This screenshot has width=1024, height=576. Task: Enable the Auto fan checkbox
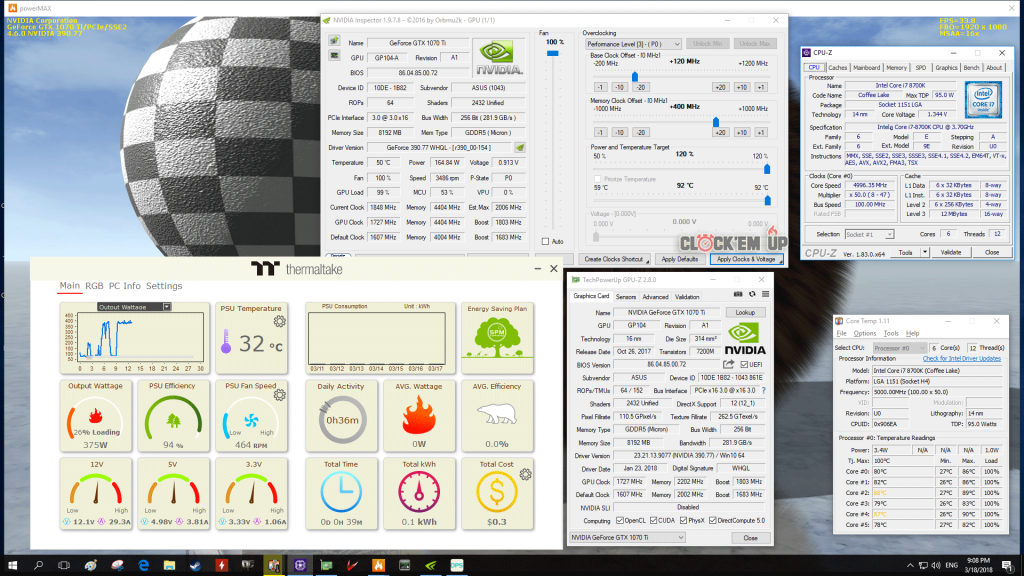click(545, 241)
